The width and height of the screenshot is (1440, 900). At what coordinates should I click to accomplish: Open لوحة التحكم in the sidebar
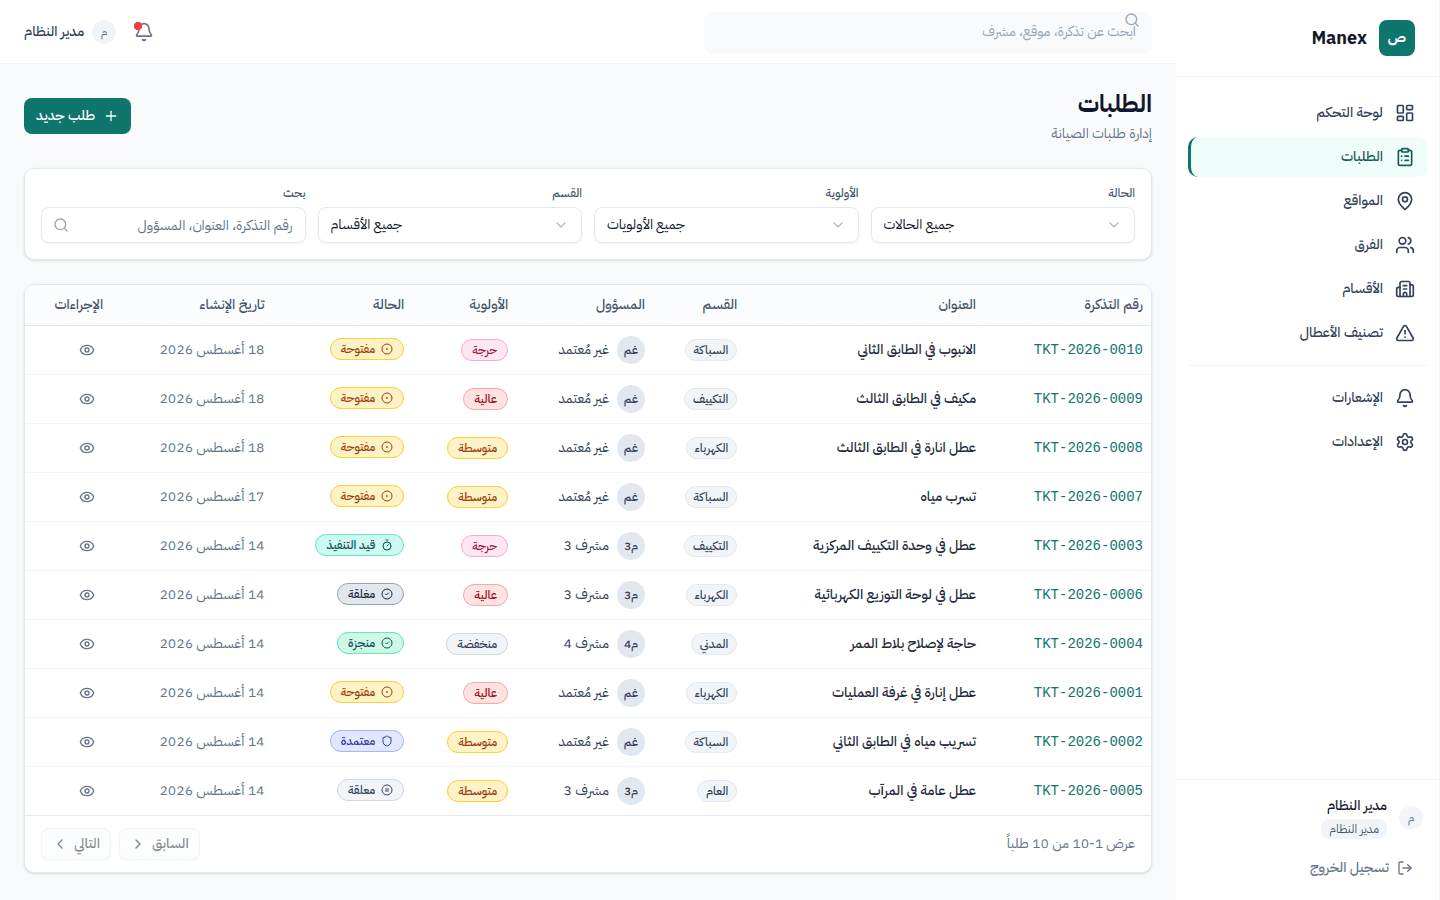1307,113
